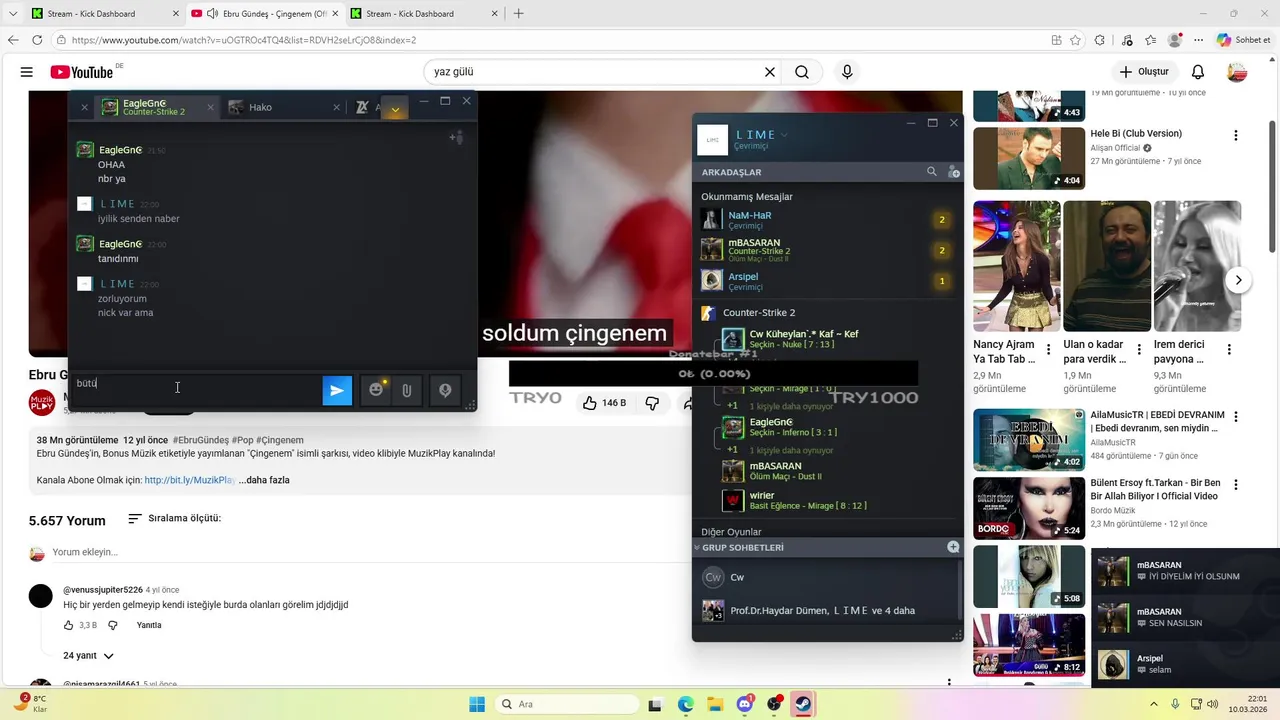The image size is (1280, 720).
Task: Close the Hako chat tab
Action: coord(336,107)
